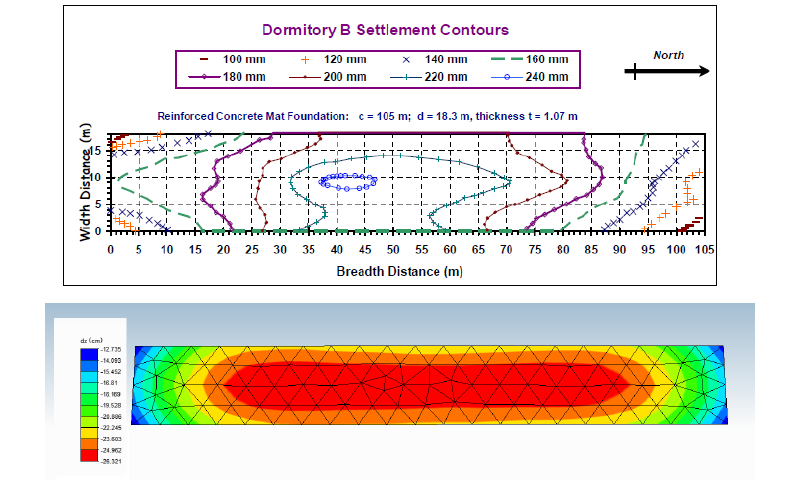Screen dimensions: 800x480
Task: Click breadth axis tick label 80
Action: pyautogui.click(x=563, y=250)
